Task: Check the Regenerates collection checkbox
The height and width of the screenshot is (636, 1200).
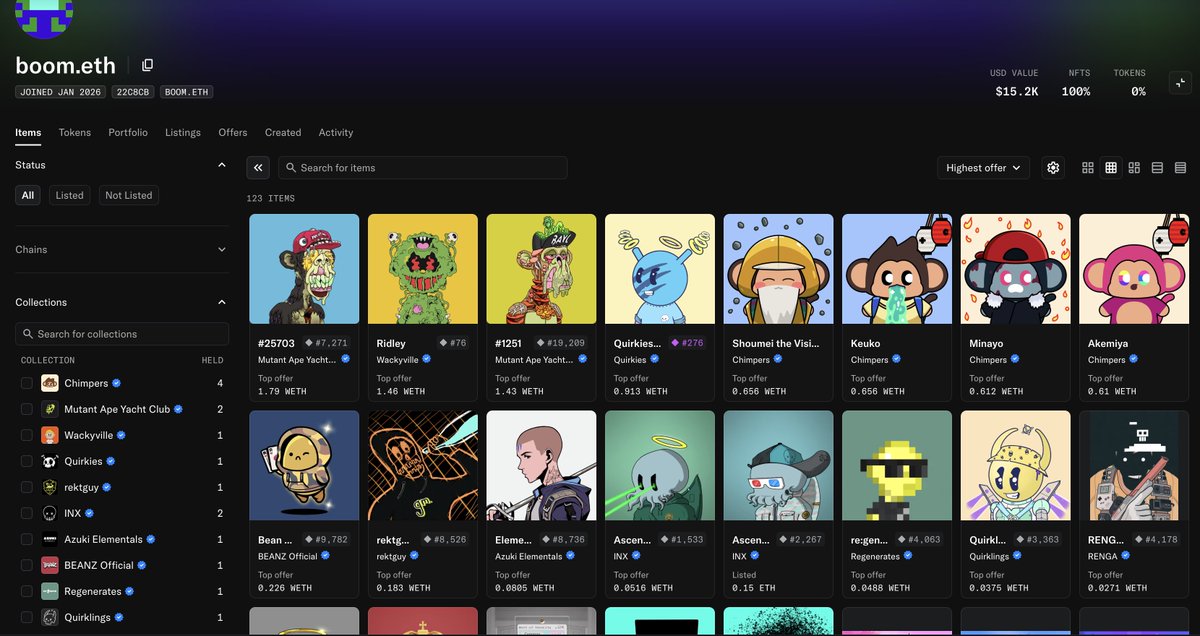Action: click(x=27, y=591)
